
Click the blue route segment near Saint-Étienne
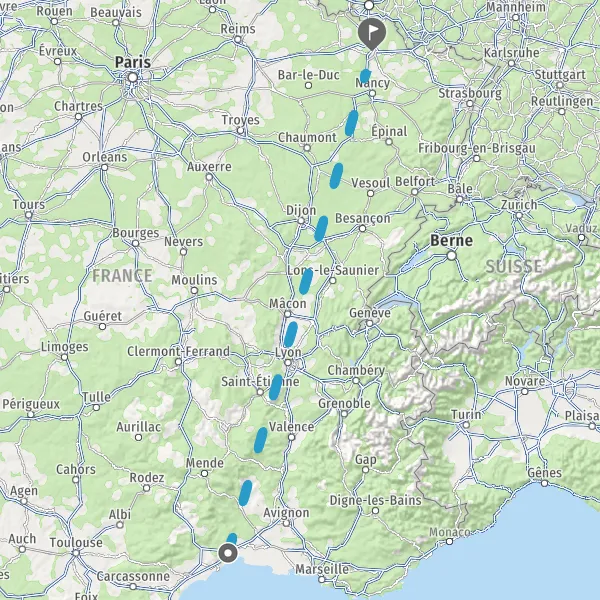pyautogui.click(x=276, y=387)
